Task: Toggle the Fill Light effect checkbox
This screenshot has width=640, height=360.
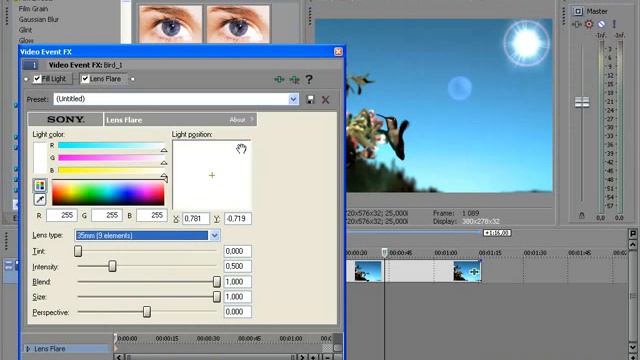Action: pyautogui.click(x=37, y=79)
